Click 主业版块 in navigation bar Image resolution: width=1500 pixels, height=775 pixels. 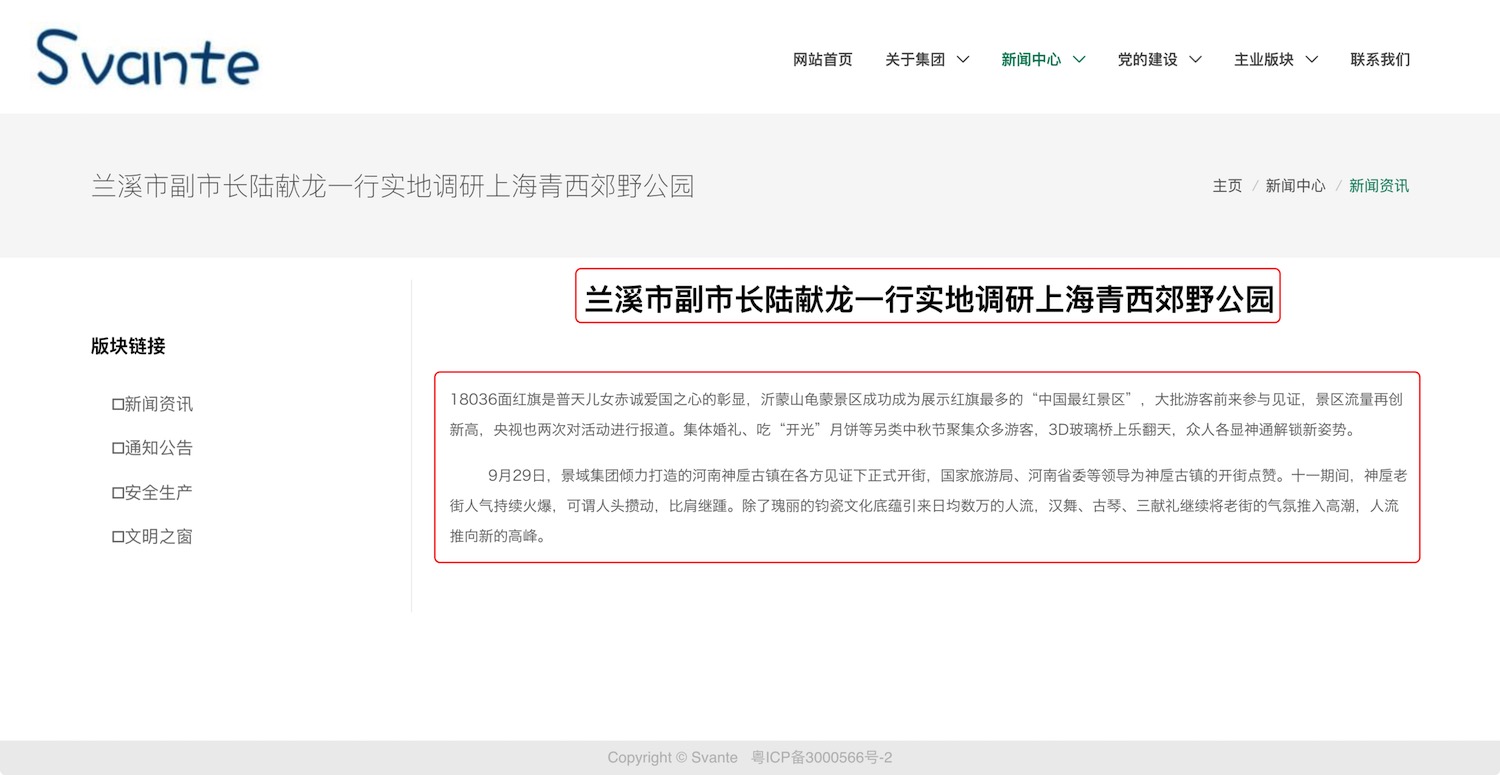[x=1263, y=60]
